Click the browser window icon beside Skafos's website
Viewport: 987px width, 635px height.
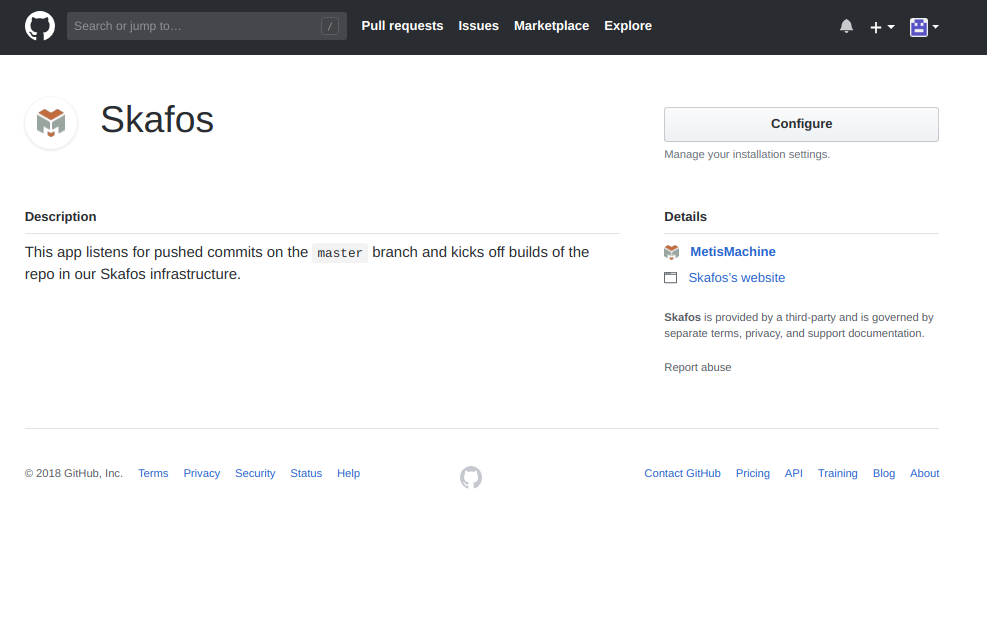click(x=670, y=278)
